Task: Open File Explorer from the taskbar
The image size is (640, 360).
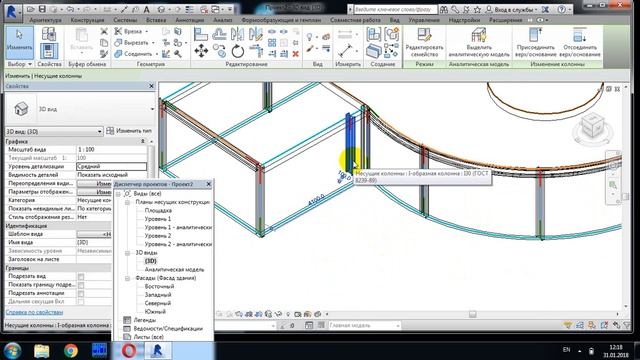Action: click(42, 351)
